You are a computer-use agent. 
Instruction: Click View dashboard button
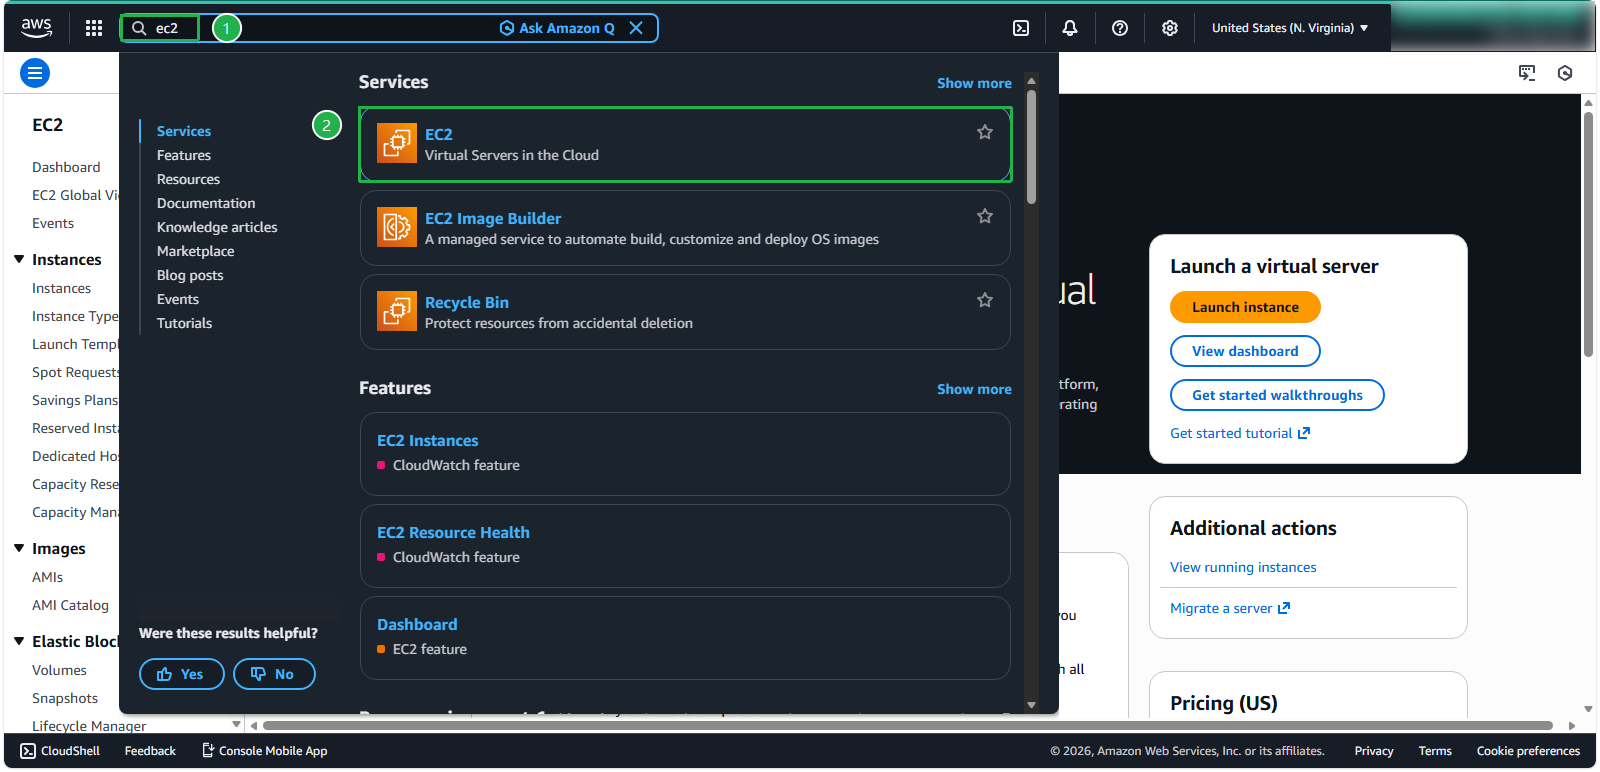tap(1245, 351)
